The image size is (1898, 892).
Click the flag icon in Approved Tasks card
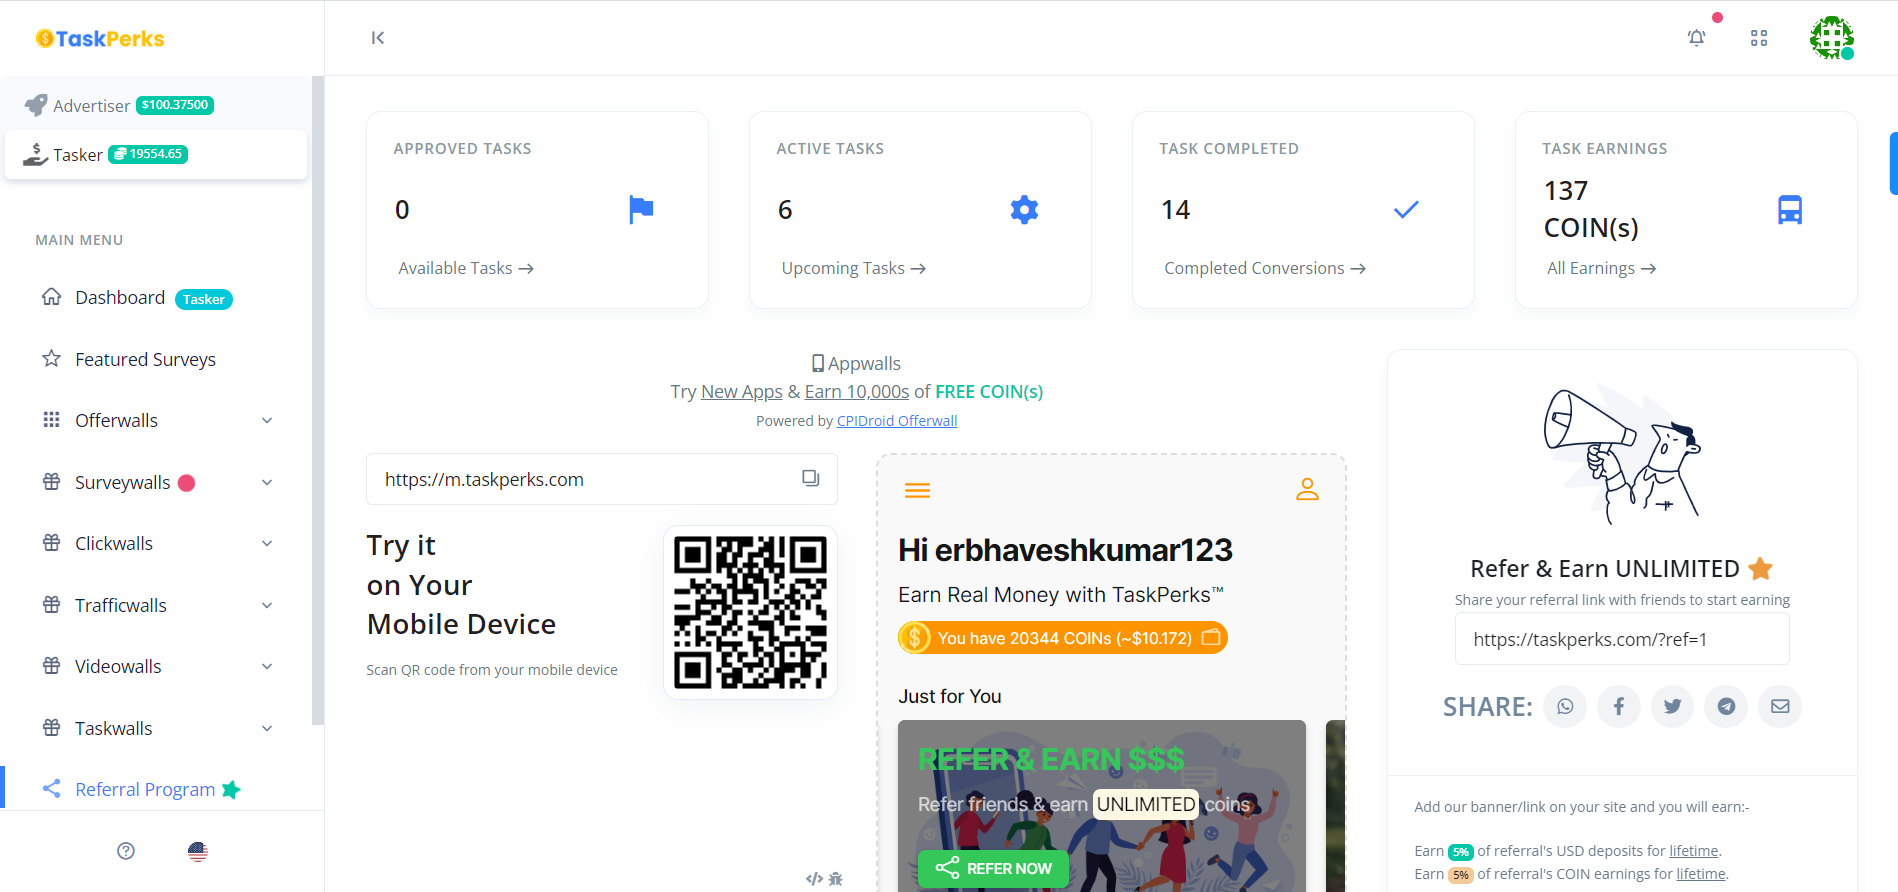coord(641,210)
